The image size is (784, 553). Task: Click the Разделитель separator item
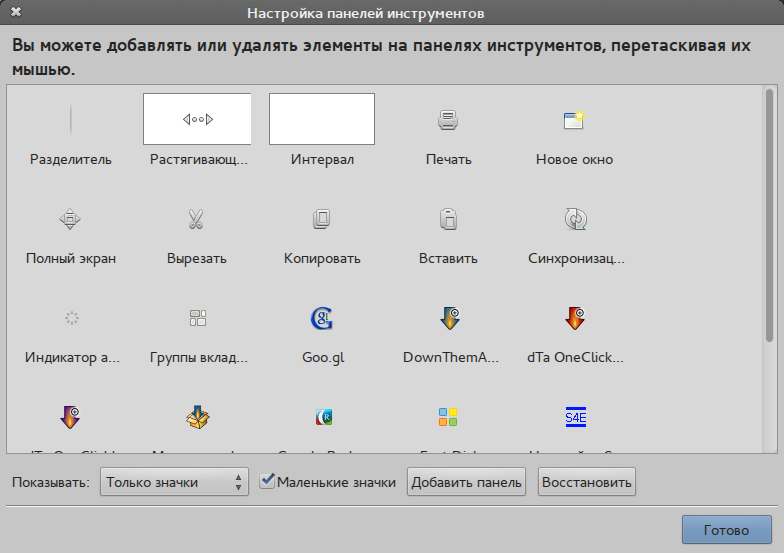71,121
